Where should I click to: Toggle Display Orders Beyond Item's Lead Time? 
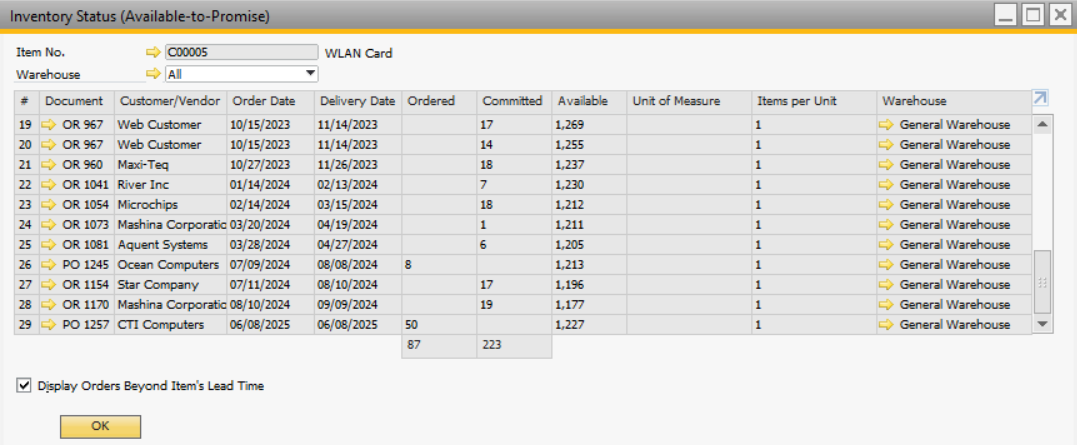tap(24, 386)
